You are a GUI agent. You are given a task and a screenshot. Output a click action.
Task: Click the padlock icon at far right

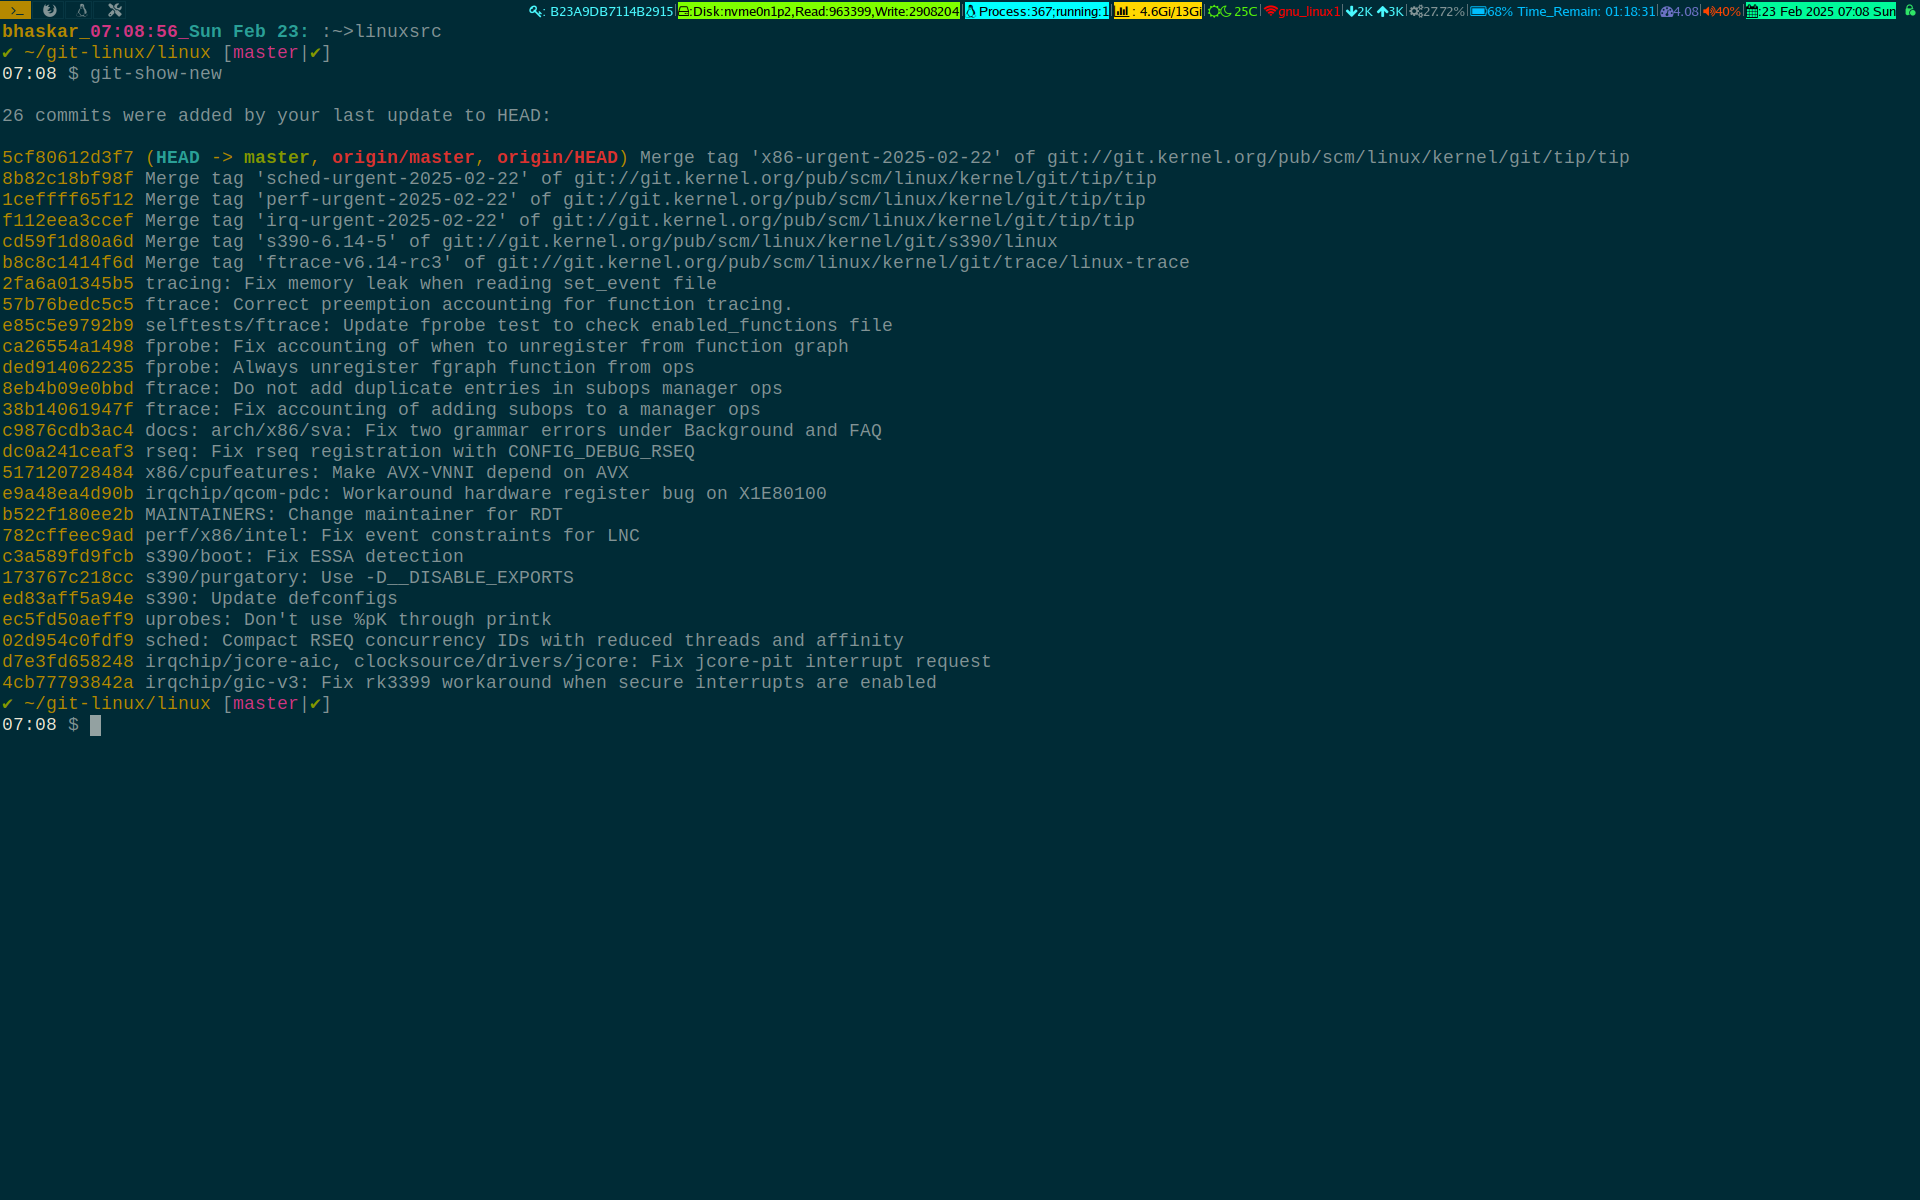1909,11
